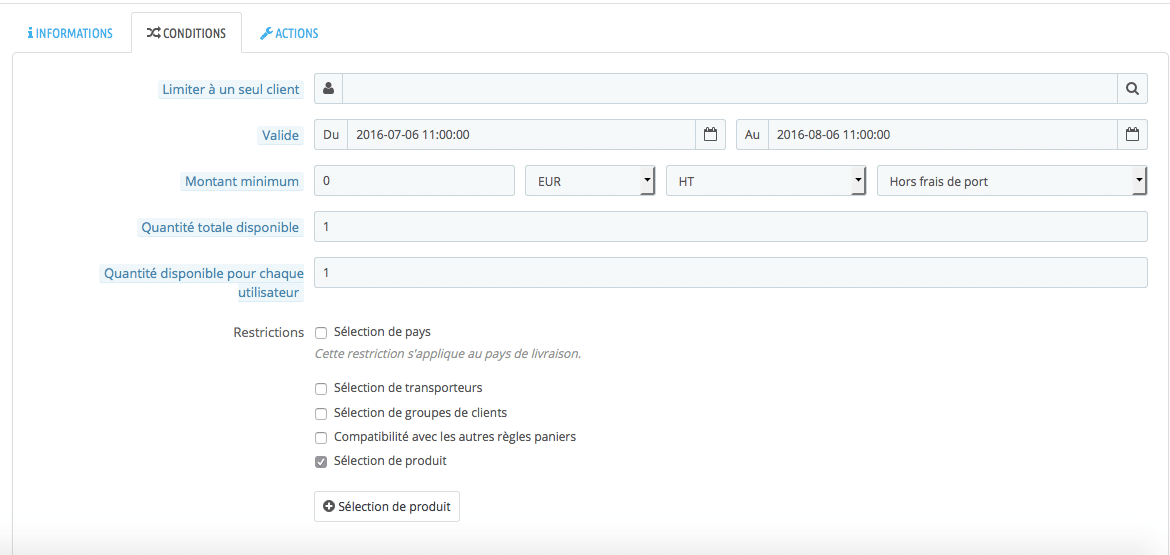Click the wrench icon on Actions tab
This screenshot has height=555, width=1170.
tap(266, 33)
